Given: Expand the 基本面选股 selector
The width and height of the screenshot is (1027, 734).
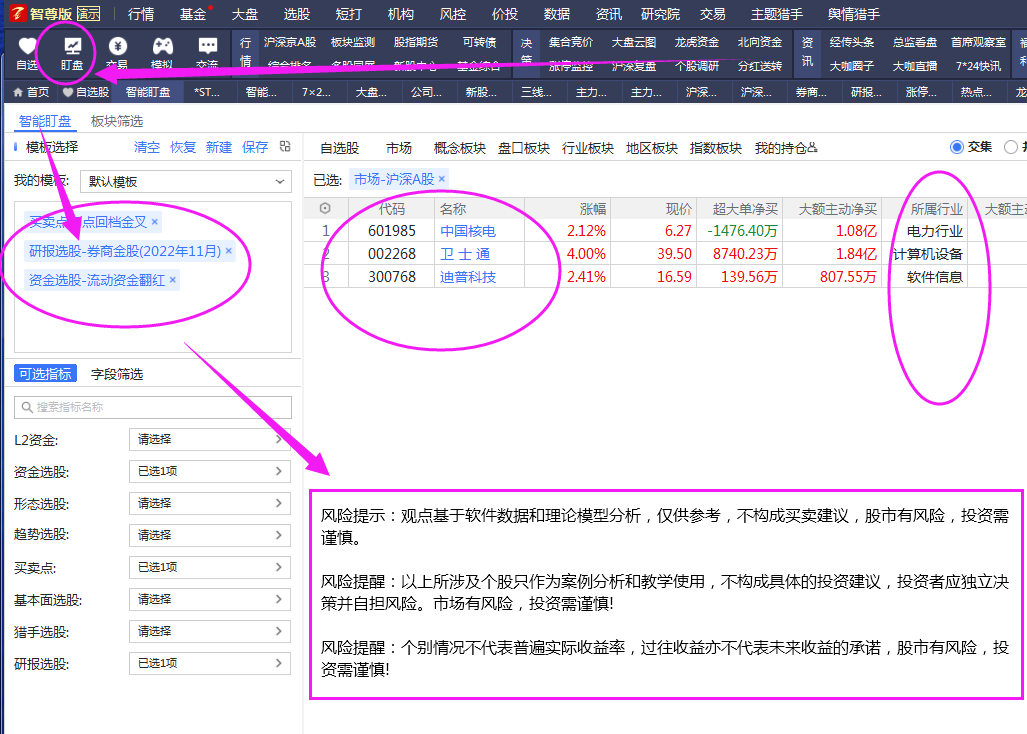Looking at the screenshot, I should (x=210, y=599).
